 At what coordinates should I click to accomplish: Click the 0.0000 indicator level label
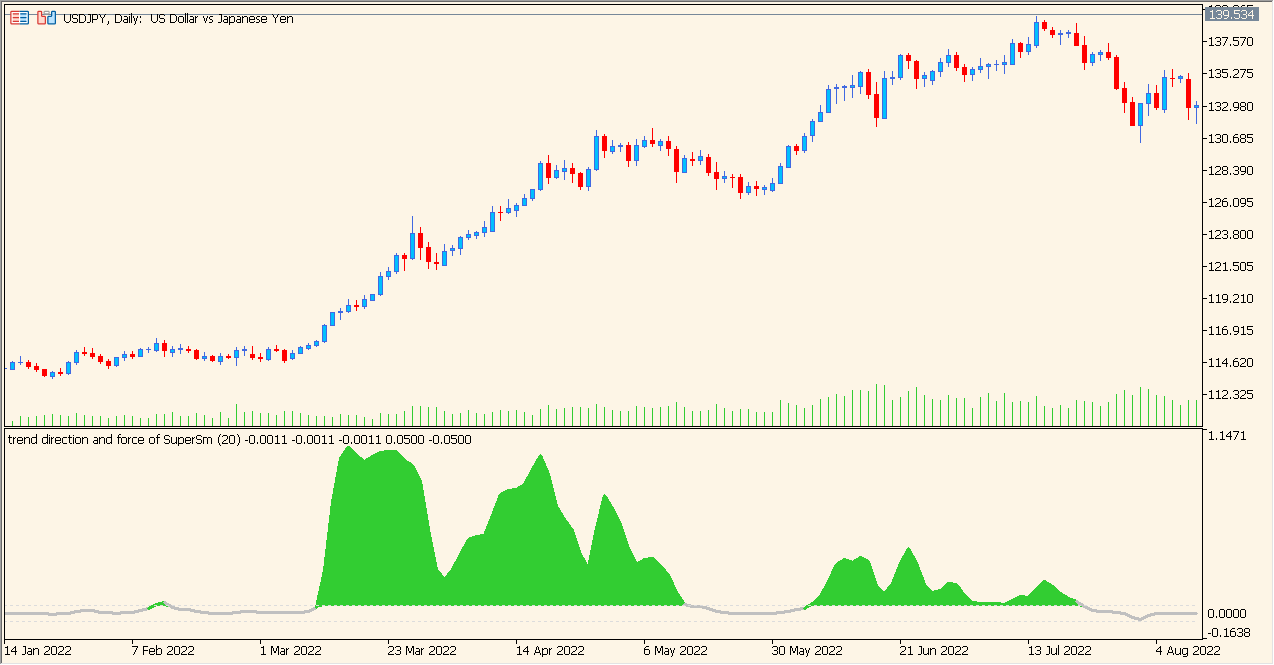click(1225, 613)
